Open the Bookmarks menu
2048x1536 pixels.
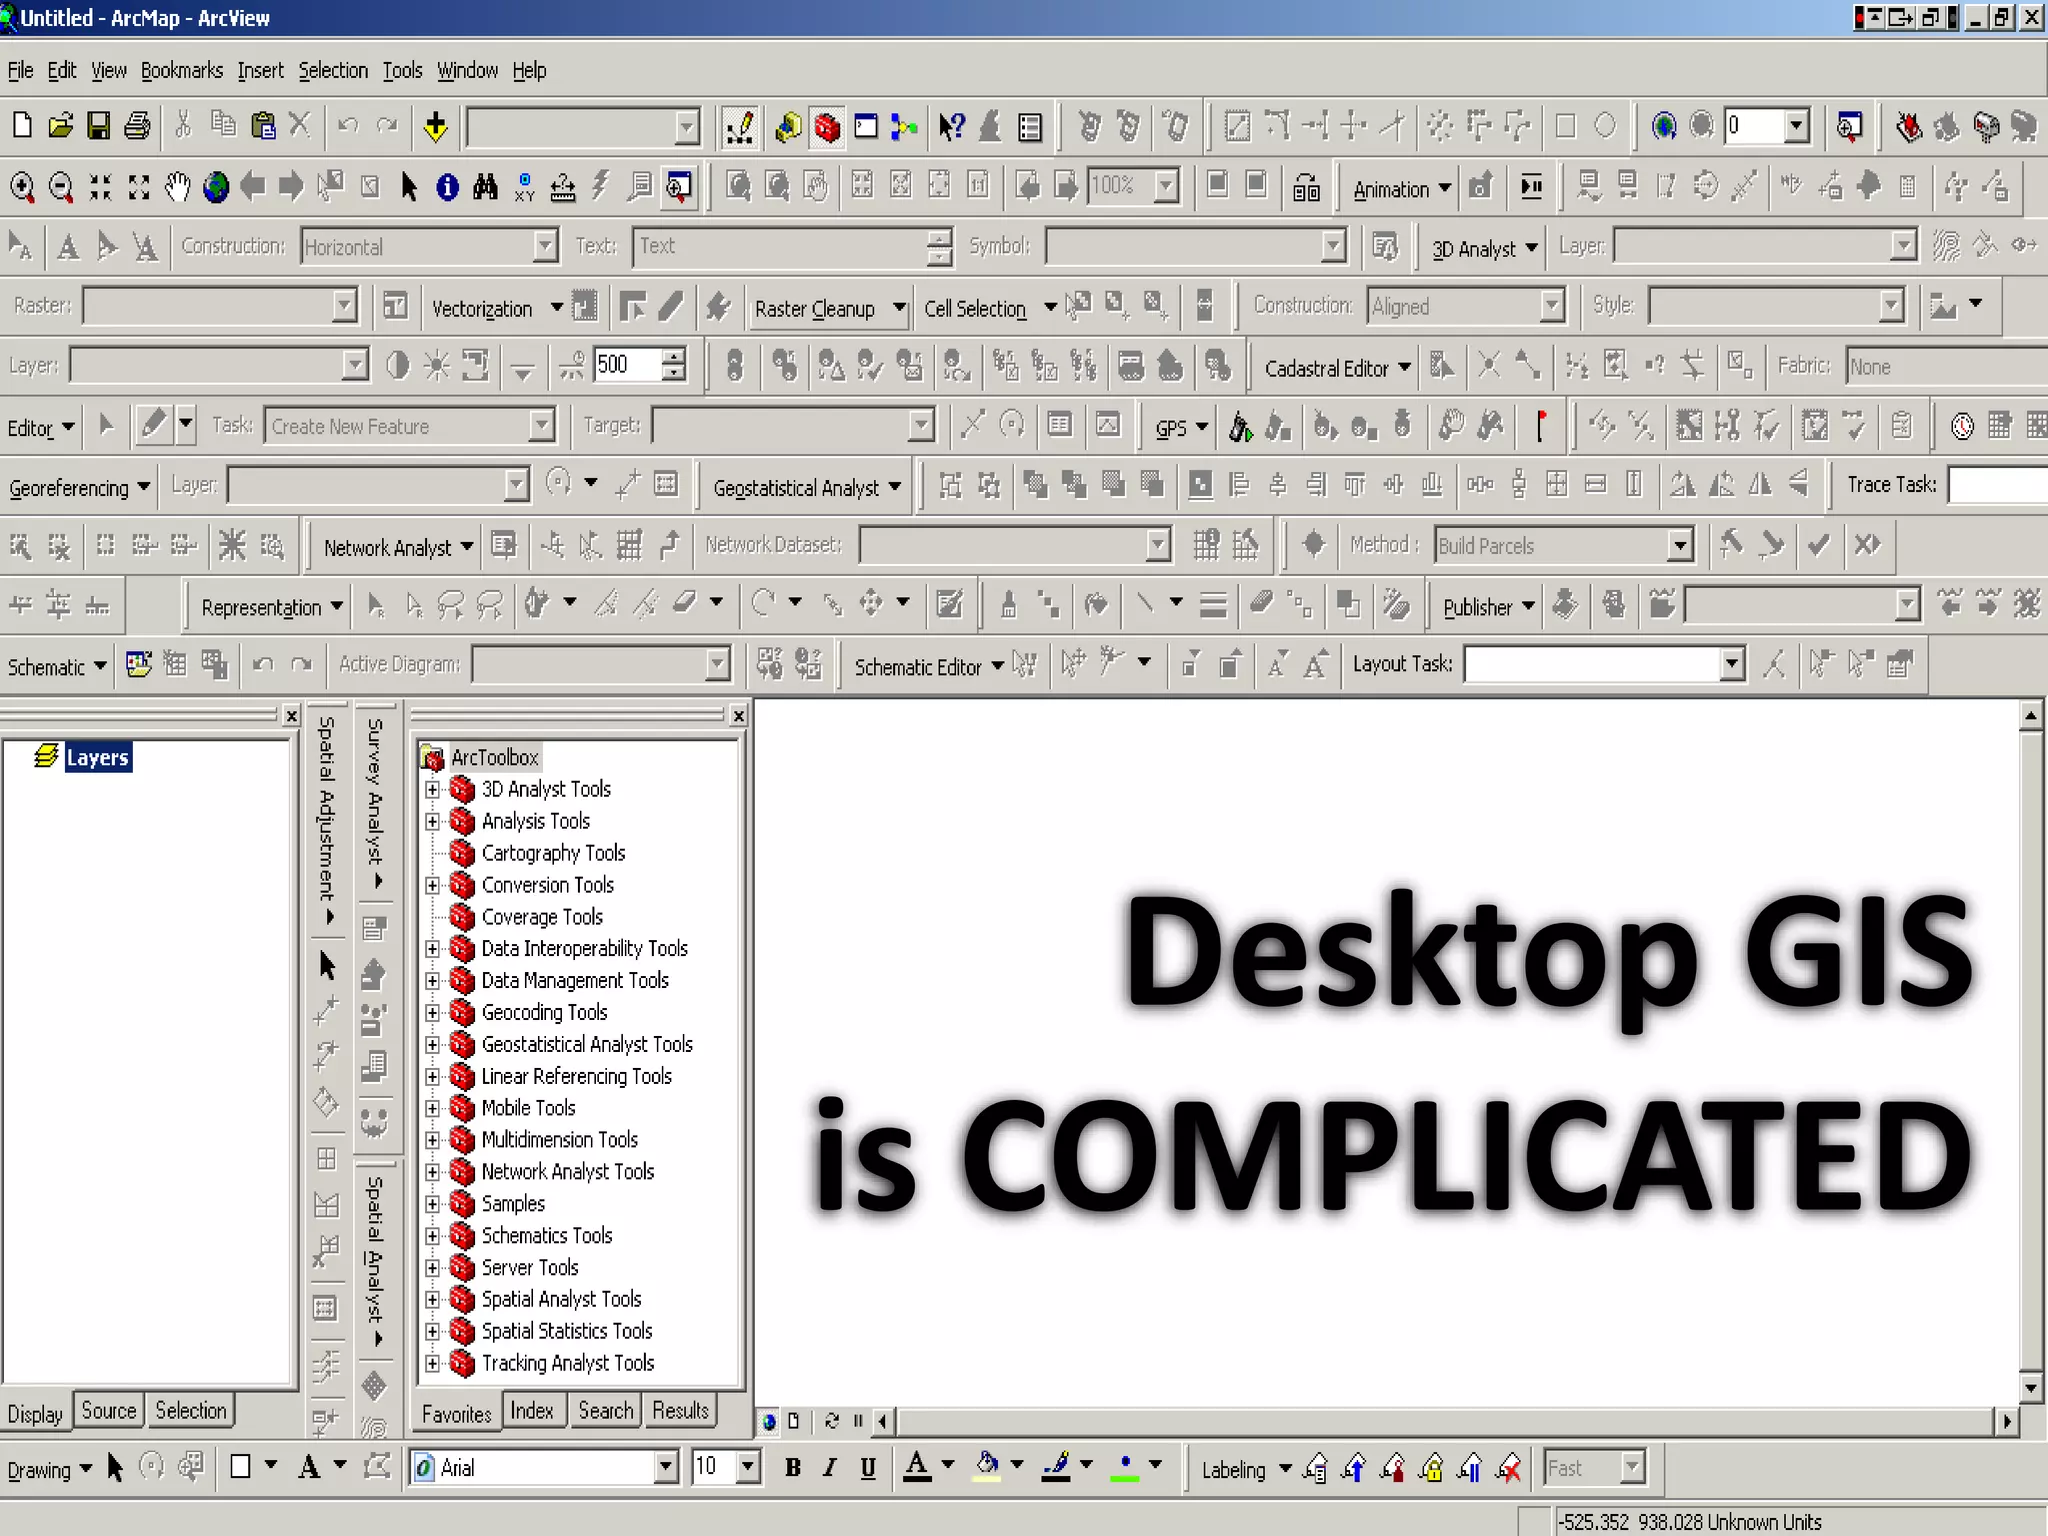pos(181,70)
